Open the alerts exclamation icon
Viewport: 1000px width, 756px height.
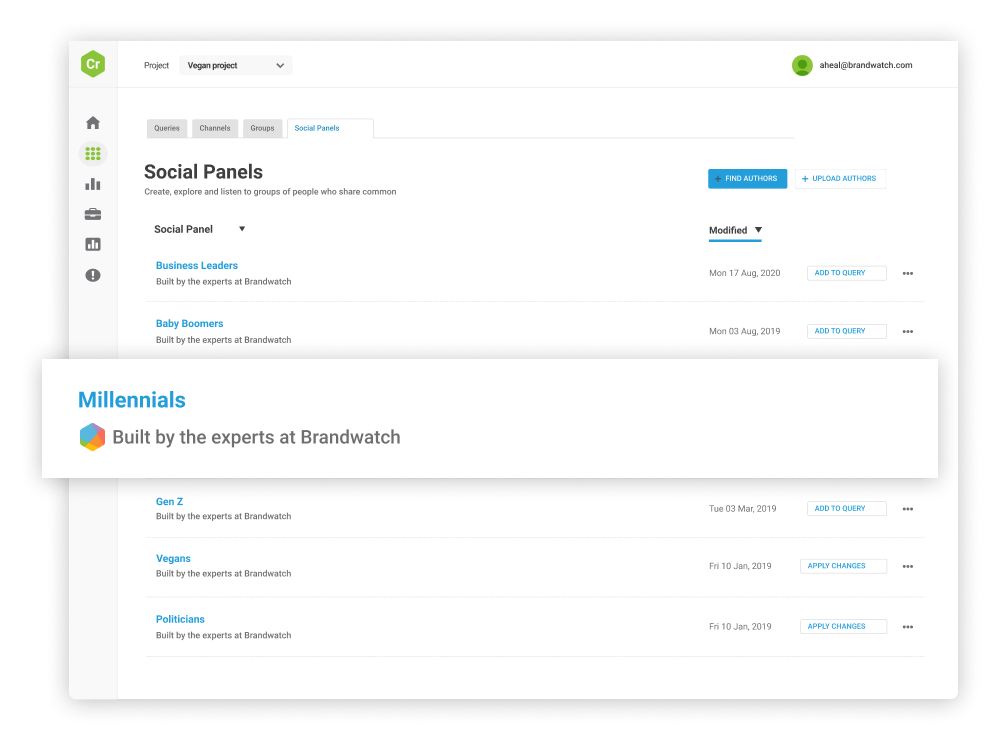pyautogui.click(x=93, y=275)
